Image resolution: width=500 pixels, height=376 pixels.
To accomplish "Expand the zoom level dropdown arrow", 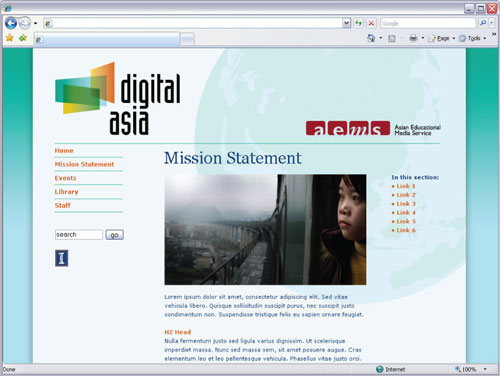I will pyautogui.click(x=485, y=369).
